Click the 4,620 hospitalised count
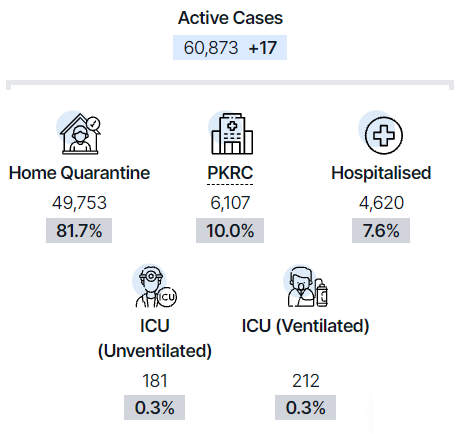The height and width of the screenshot is (434, 457). [x=381, y=203]
